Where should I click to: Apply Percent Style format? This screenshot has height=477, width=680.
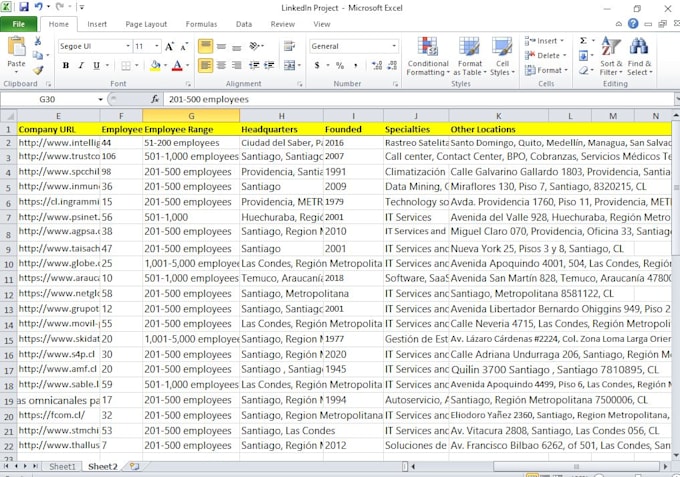click(340, 65)
